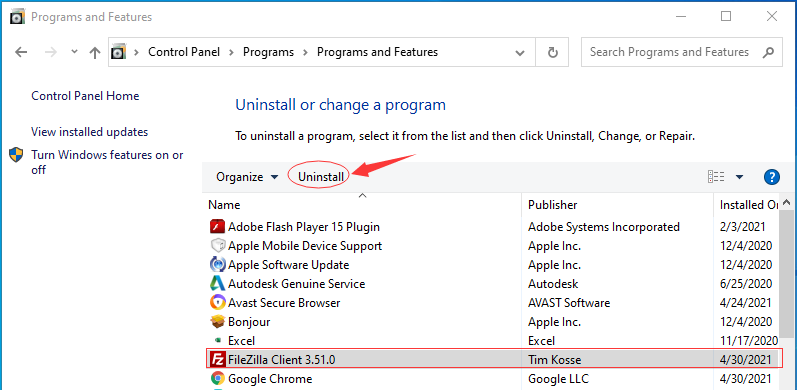Open Control Panel Home link
Viewport: 797px width, 390px height.
click(x=85, y=96)
